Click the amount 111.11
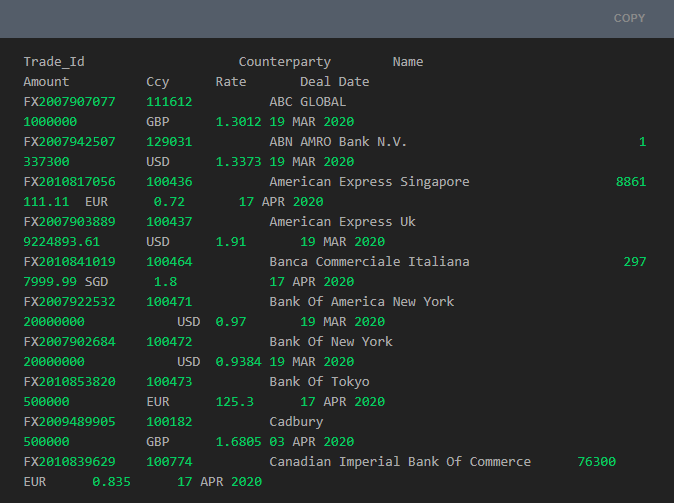The width and height of the screenshot is (674, 503). tap(46, 202)
